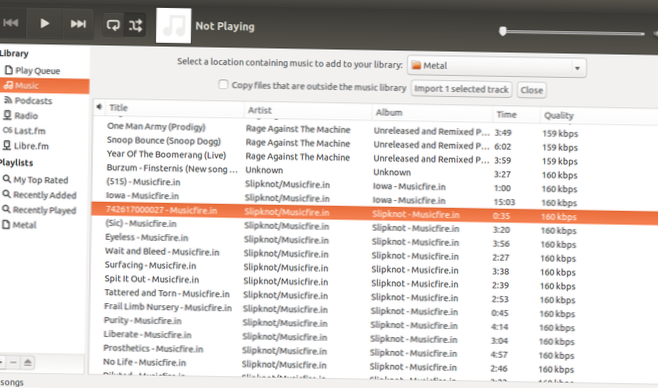This screenshot has width=658, height=388.
Task: Select Year Of The Boomerang (Live)
Action: (166, 154)
